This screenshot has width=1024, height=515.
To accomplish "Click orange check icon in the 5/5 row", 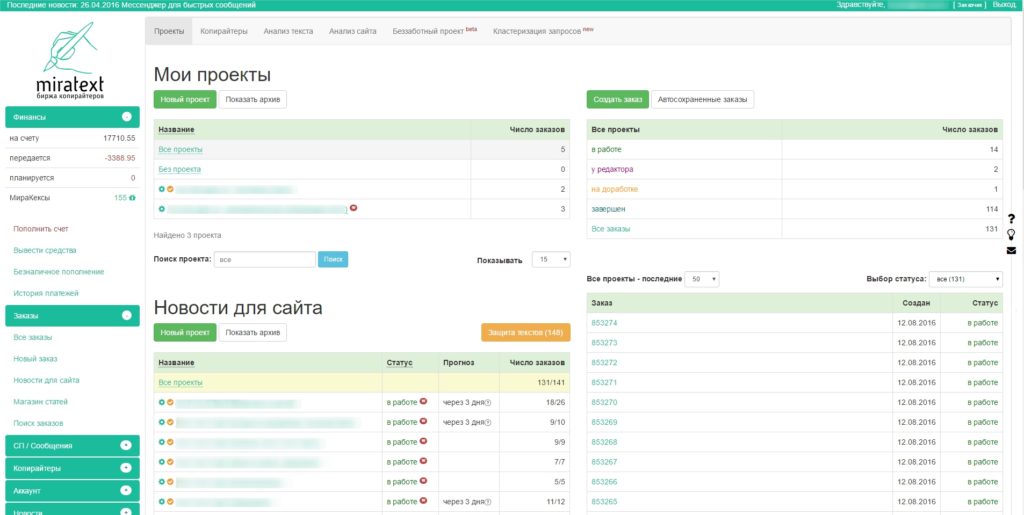I will pyautogui.click(x=170, y=482).
